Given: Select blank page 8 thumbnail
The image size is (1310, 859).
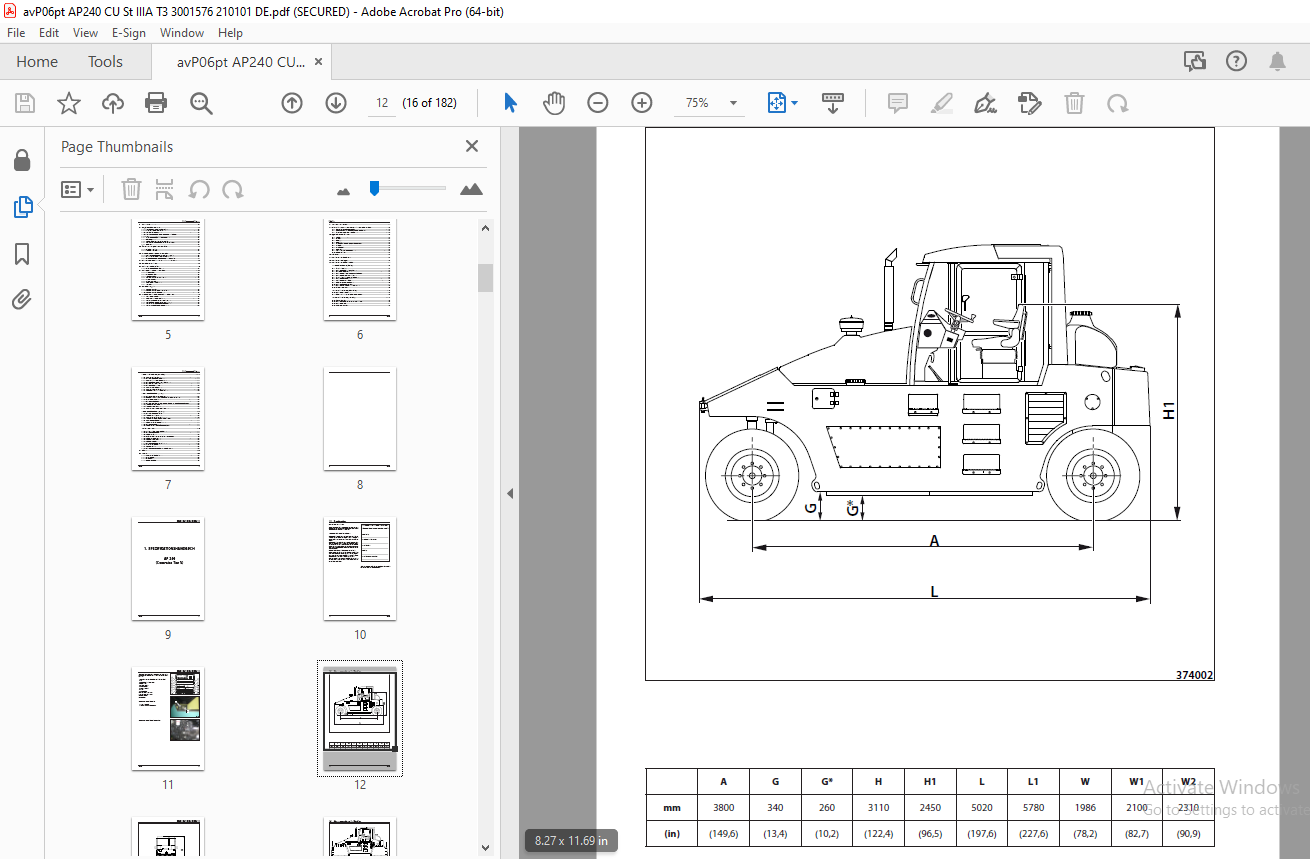Looking at the screenshot, I should click(360, 419).
